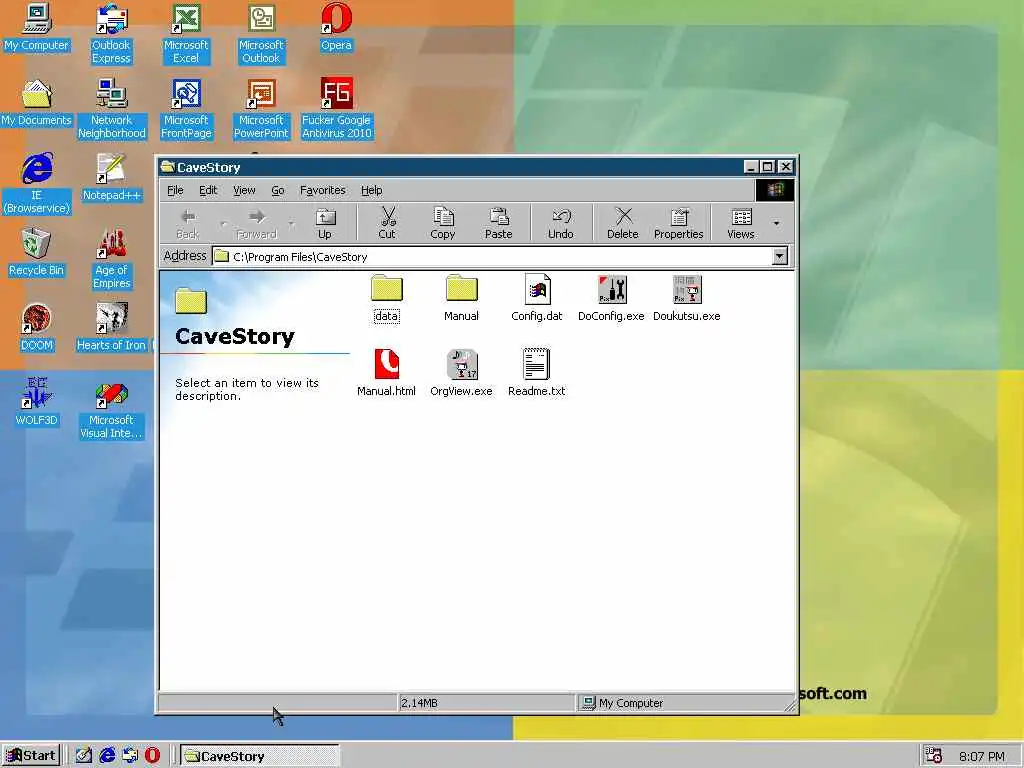Select Outlook Express desktop icon
The height and width of the screenshot is (768, 1024).
pyautogui.click(x=111, y=34)
